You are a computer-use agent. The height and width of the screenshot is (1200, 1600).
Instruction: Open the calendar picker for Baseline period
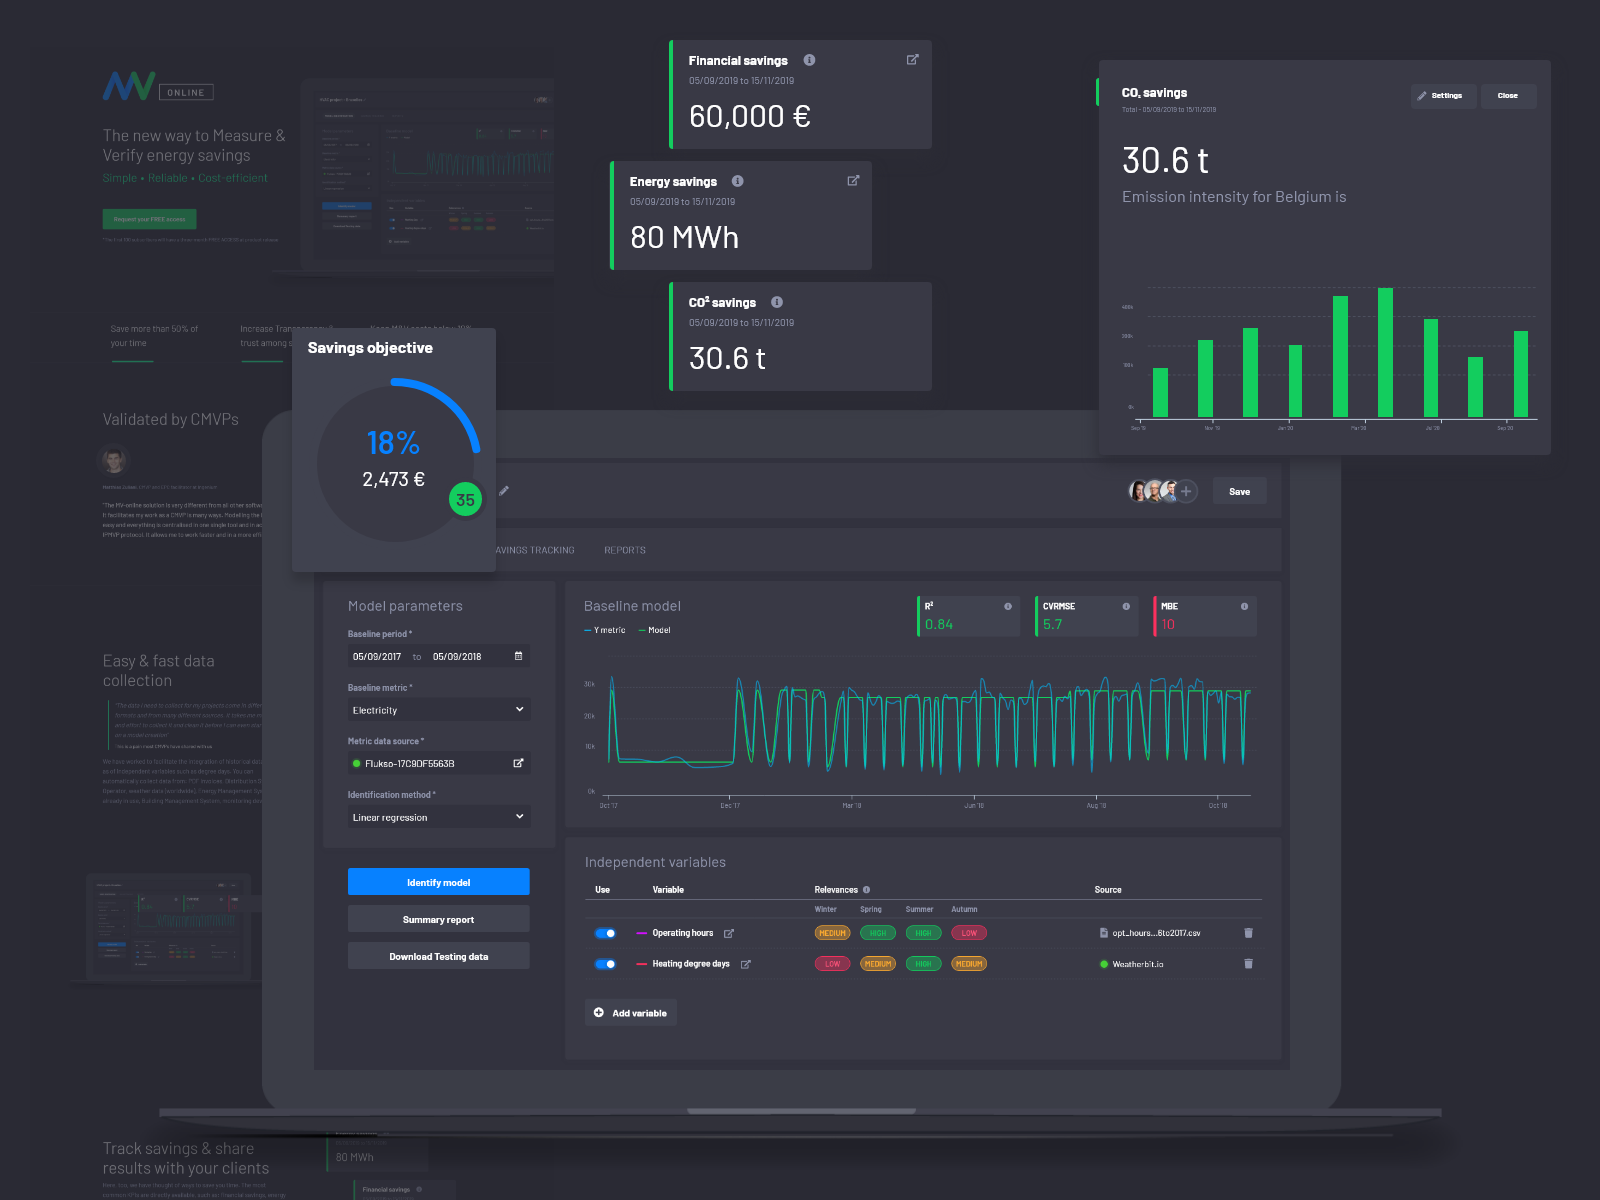coord(518,656)
